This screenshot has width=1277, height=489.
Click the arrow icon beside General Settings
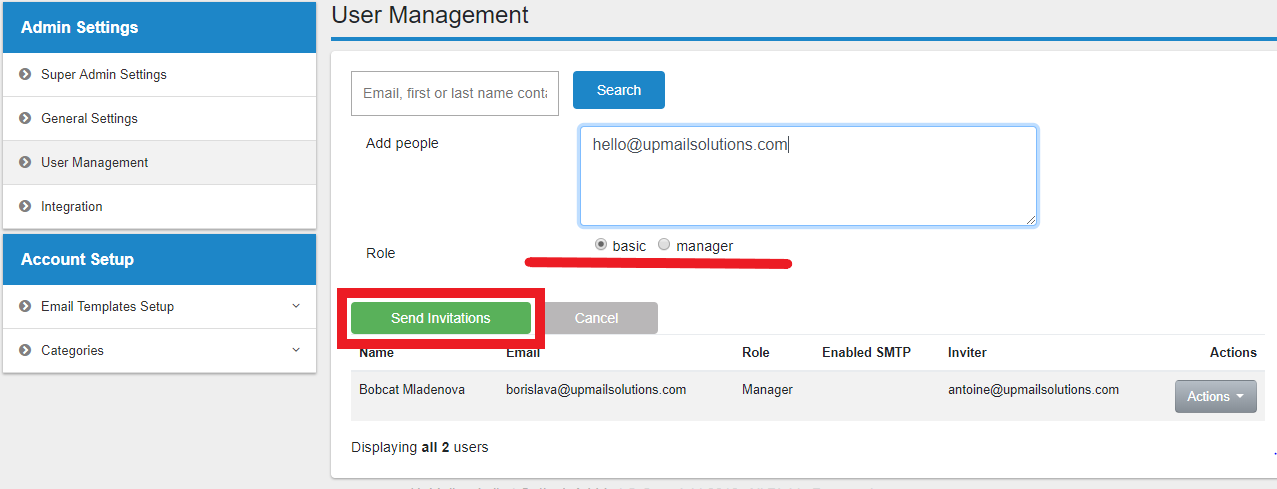coord(25,119)
